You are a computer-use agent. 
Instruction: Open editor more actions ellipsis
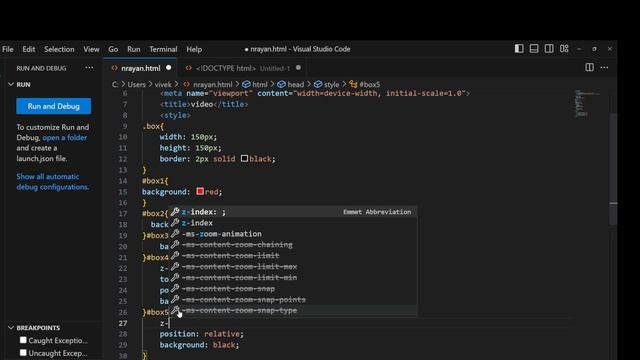click(x=604, y=67)
